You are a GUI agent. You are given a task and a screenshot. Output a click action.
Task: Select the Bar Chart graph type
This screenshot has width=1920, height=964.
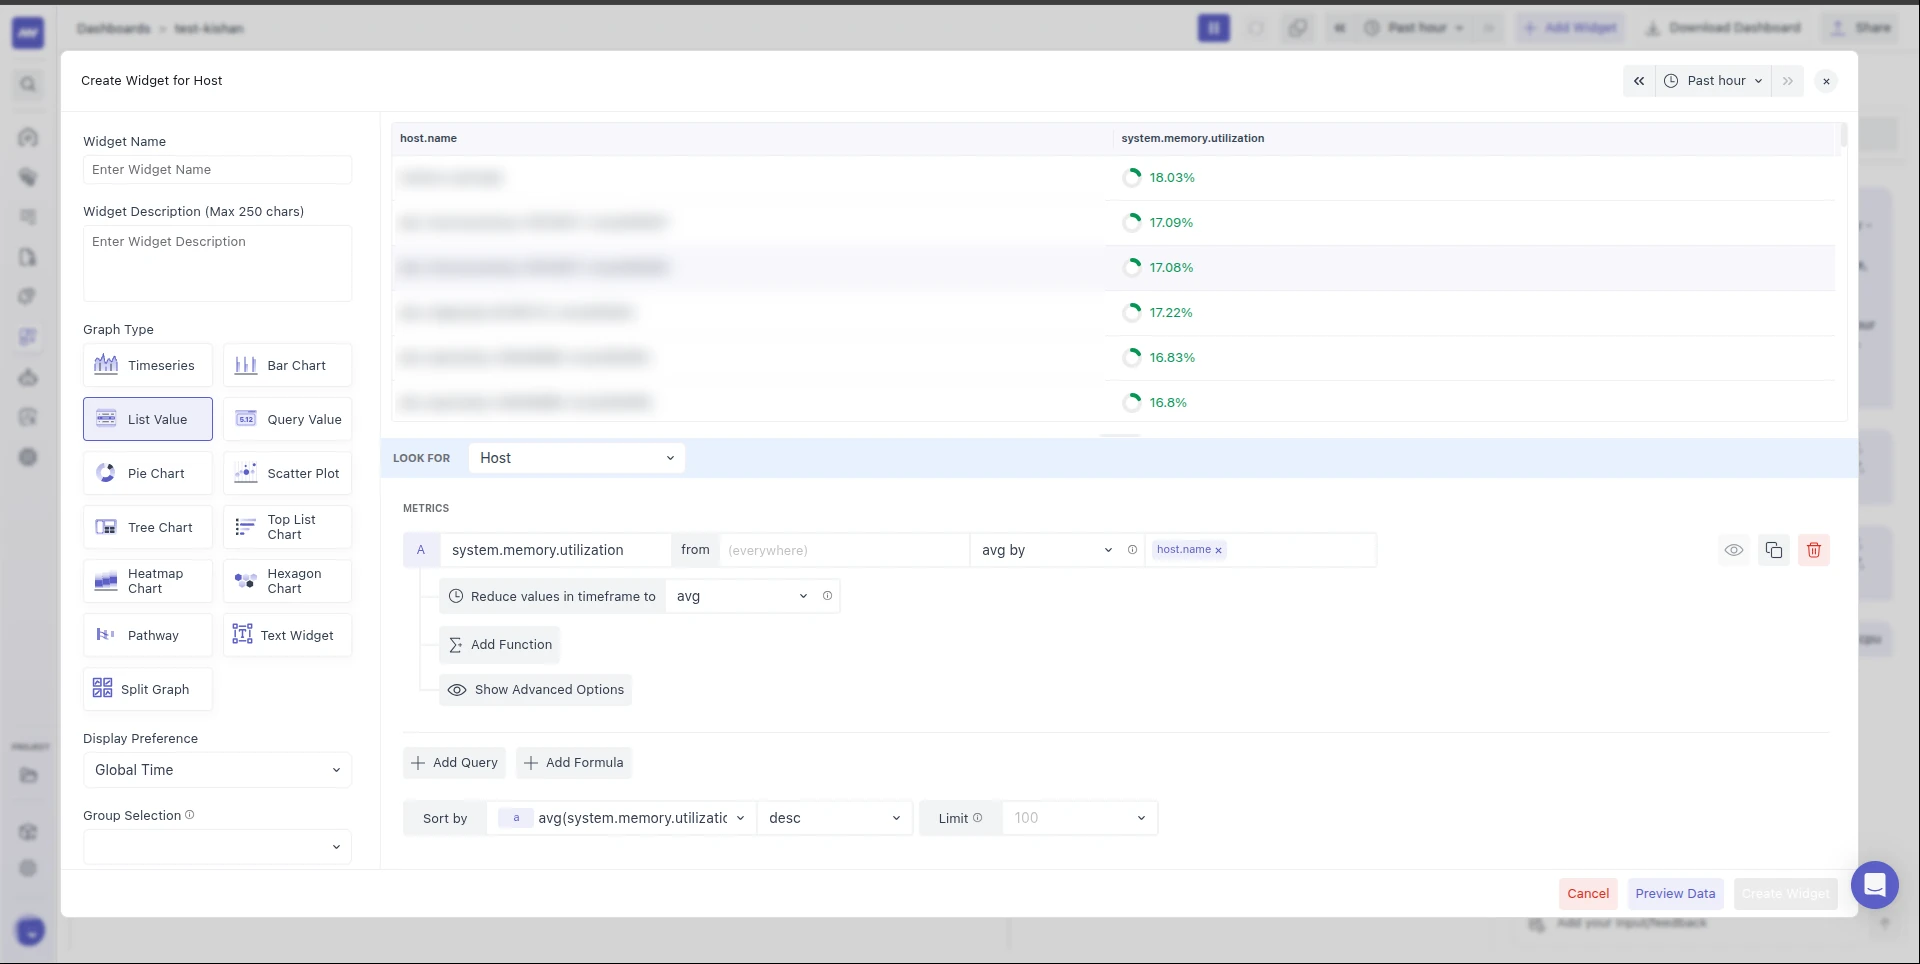tap(287, 365)
